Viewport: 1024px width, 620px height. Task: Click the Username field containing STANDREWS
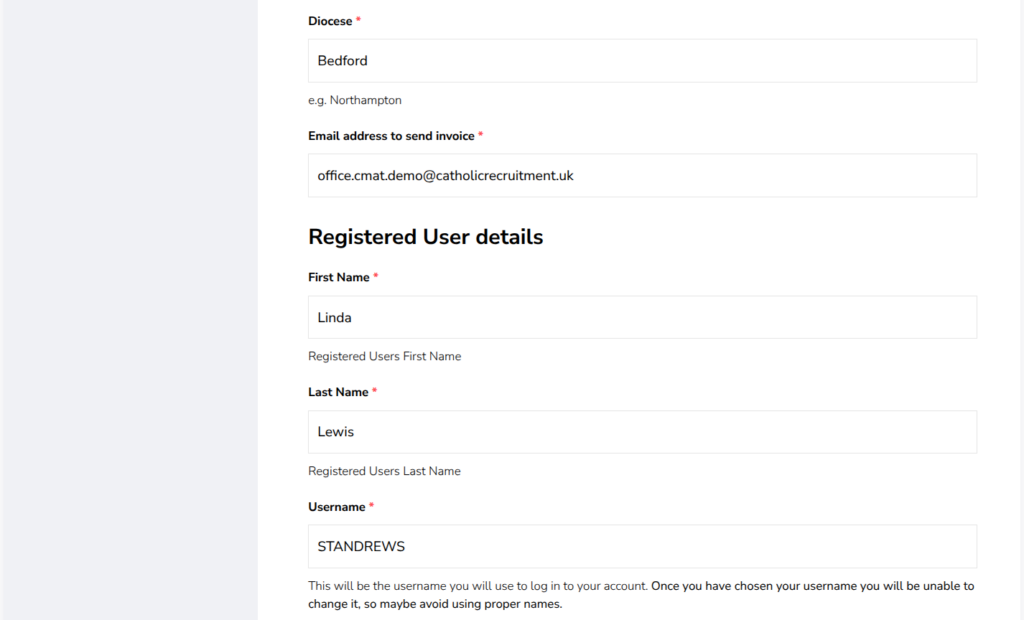pos(642,547)
